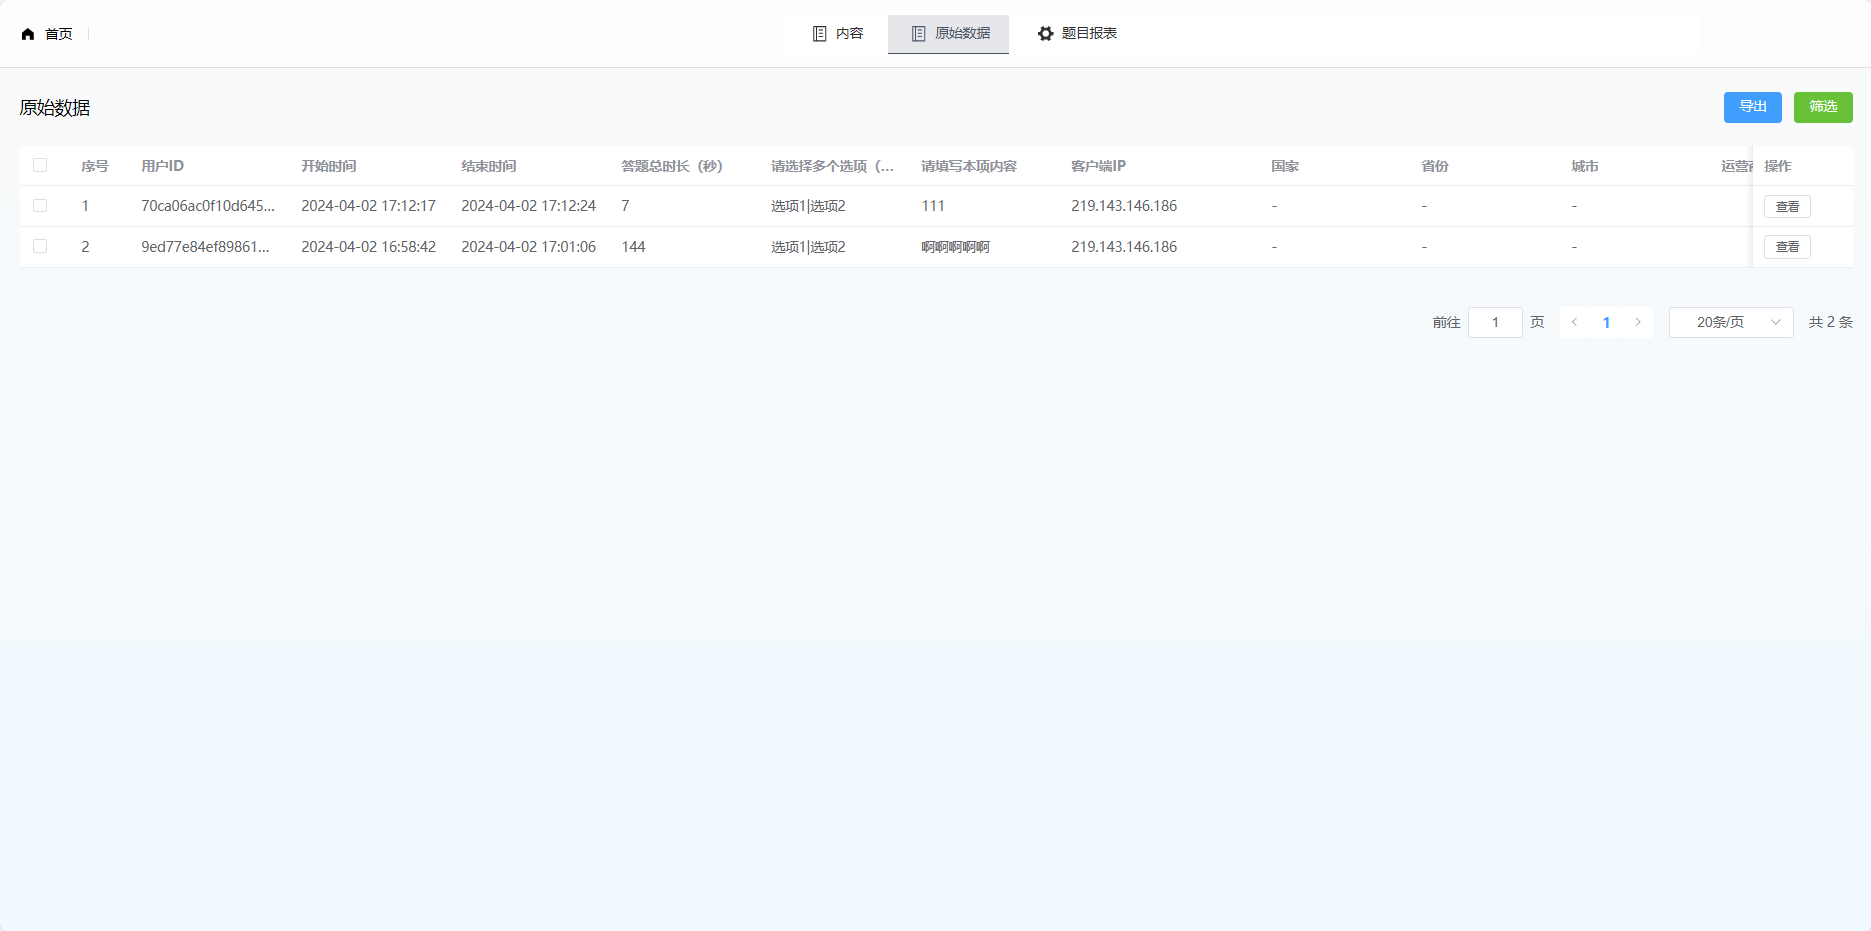The height and width of the screenshot is (931, 1871).
Task: Check the checkbox for row 1
Action: (40, 205)
